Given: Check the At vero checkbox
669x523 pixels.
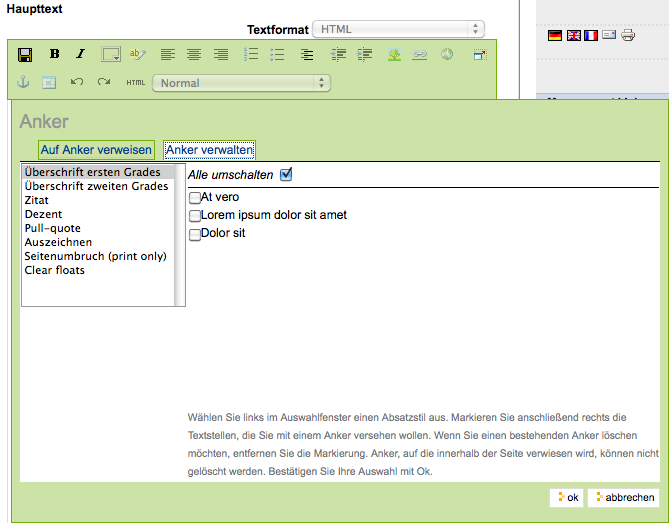Looking at the screenshot, I should click(x=195, y=198).
